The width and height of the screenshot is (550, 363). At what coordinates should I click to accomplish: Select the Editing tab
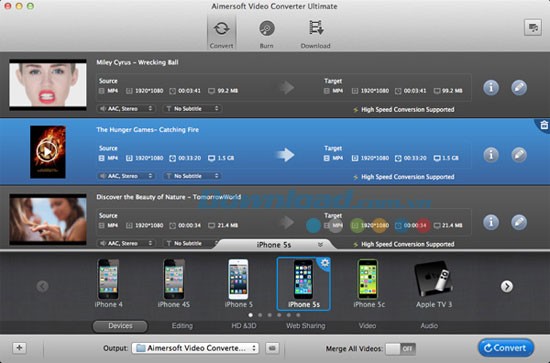tap(182, 326)
